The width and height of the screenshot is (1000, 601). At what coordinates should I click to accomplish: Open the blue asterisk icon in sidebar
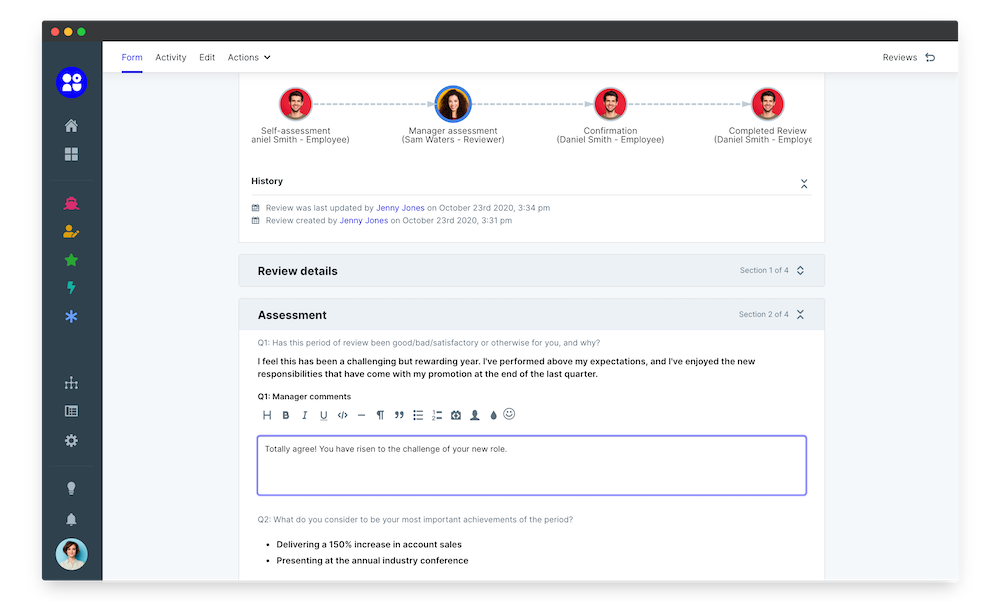71,316
